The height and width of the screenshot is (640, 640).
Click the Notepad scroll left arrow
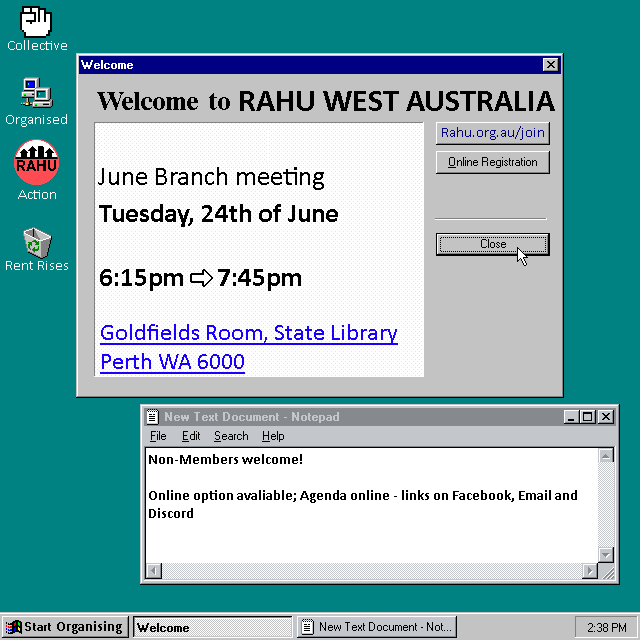[x=154, y=571]
